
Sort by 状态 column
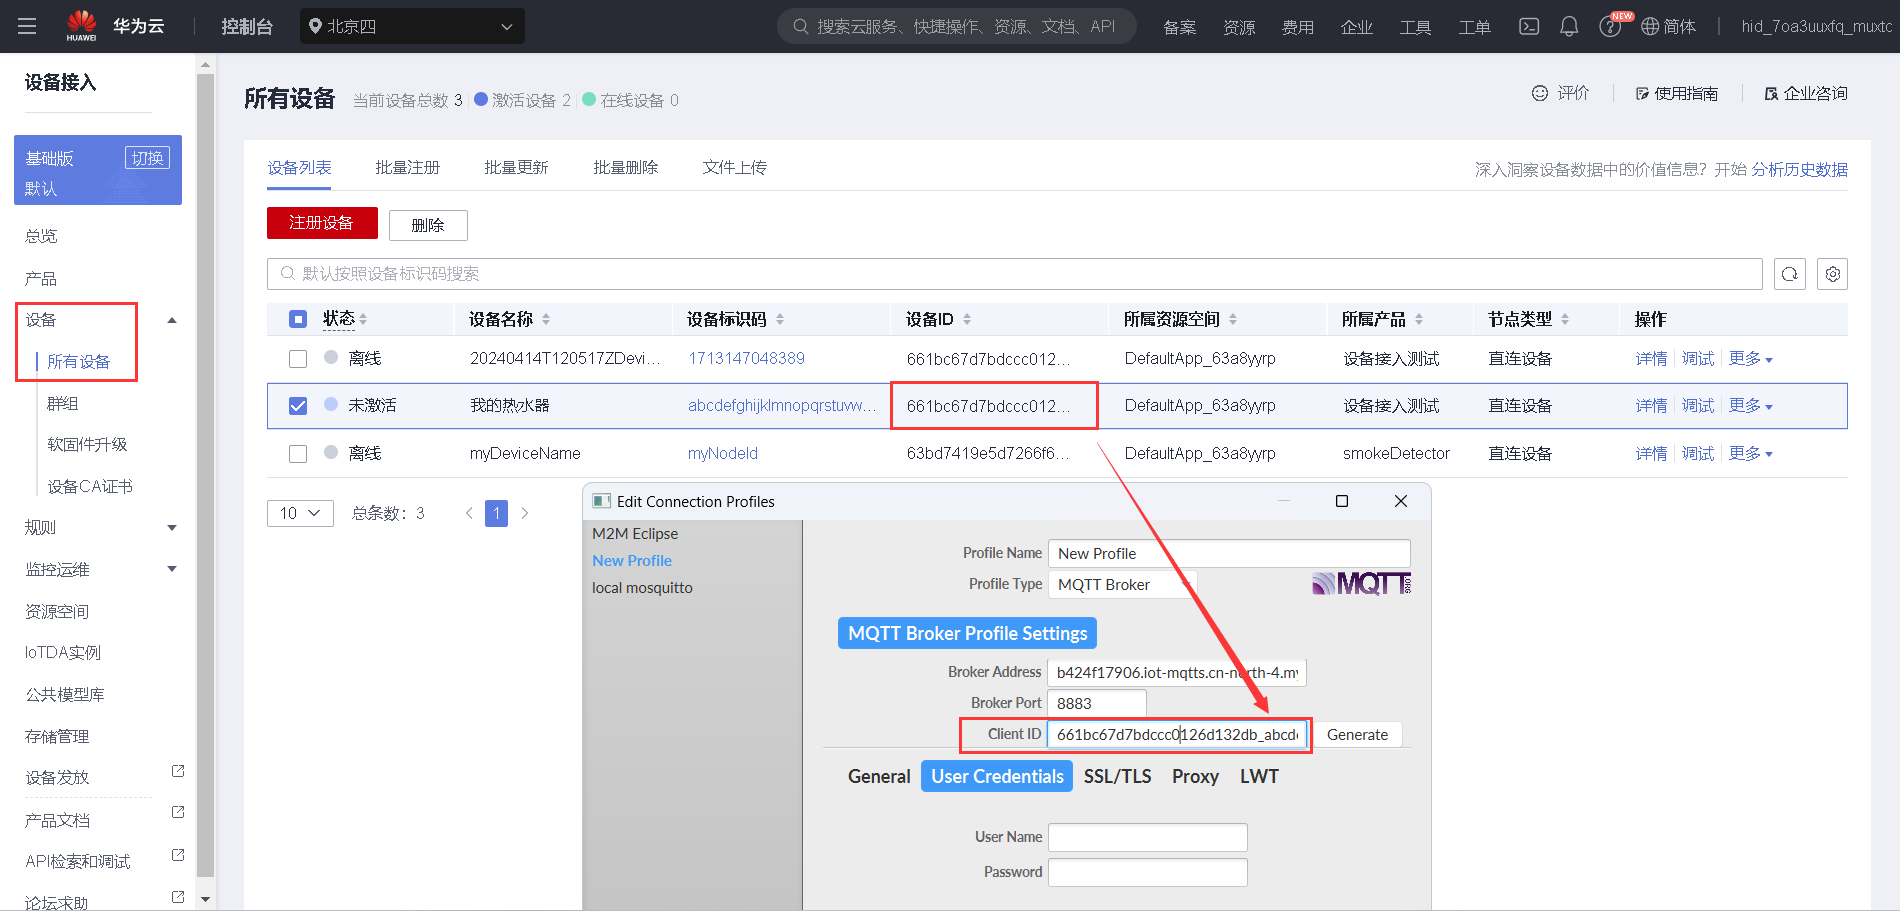pos(363,319)
